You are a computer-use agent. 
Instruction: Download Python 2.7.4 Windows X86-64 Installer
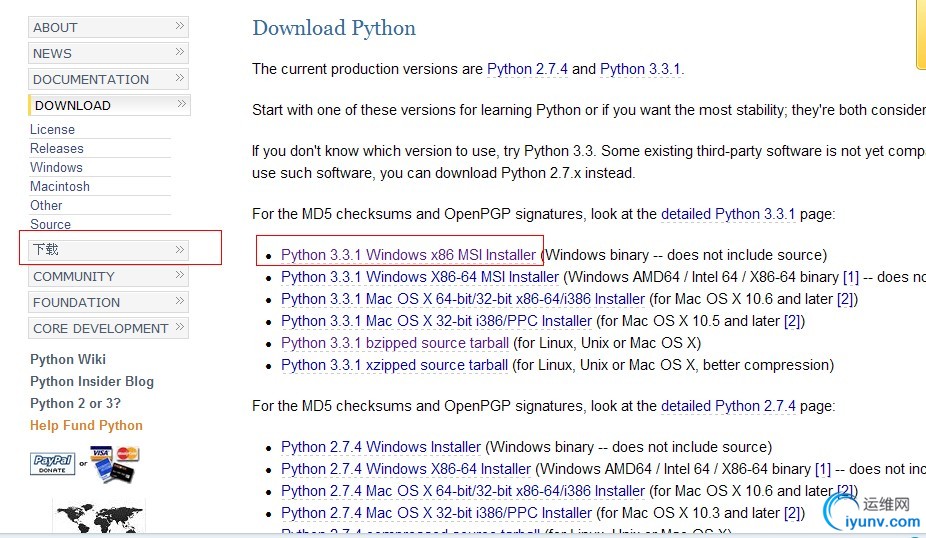click(406, 469)
